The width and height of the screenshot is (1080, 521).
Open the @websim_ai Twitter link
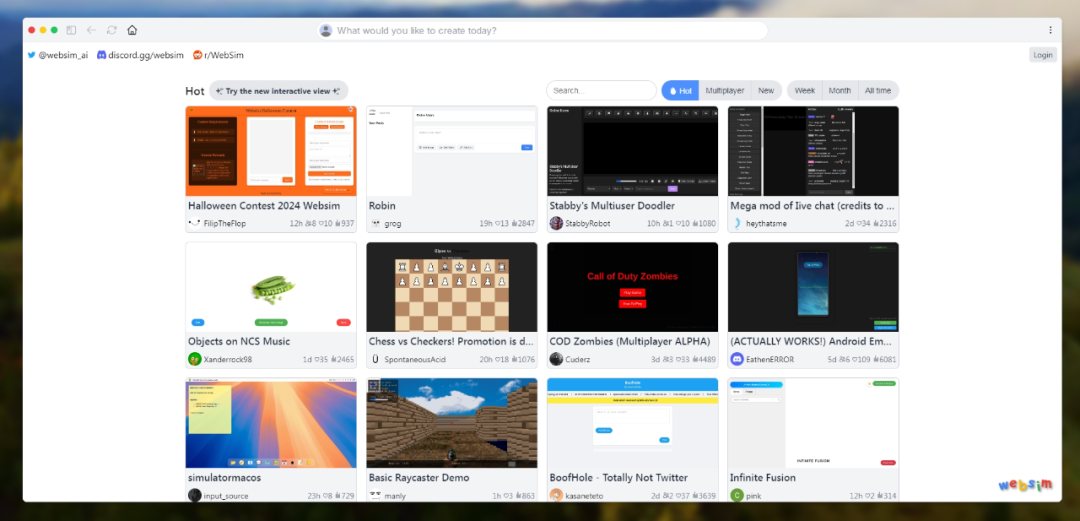pyautogui.click(x=58, y=55)
